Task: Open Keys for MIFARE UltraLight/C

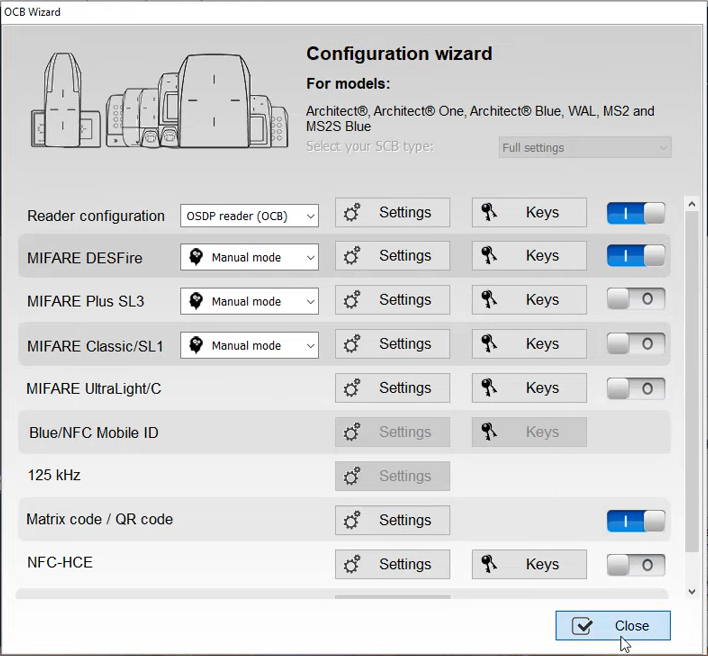Action: click(529, 388)
